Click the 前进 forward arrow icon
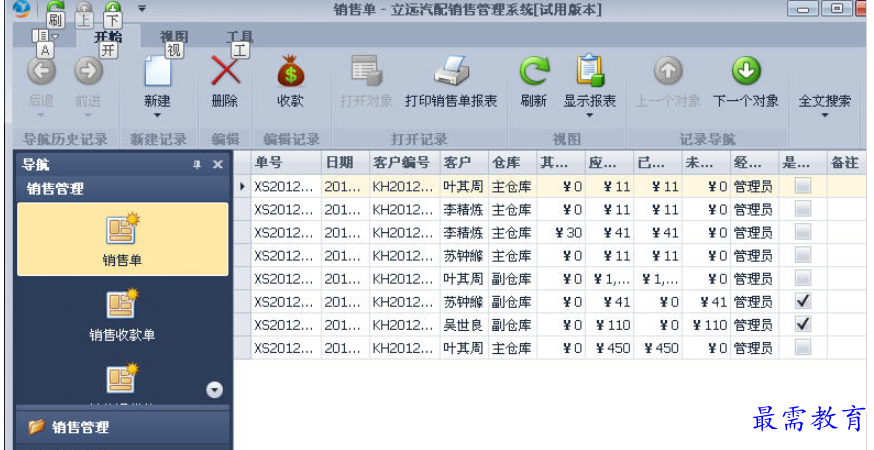 pos(89,71)
